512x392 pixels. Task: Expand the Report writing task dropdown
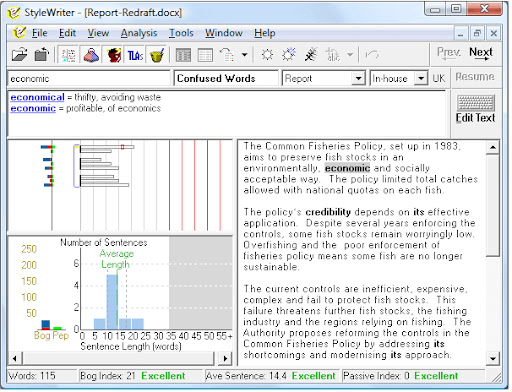(x=358, y=79)
